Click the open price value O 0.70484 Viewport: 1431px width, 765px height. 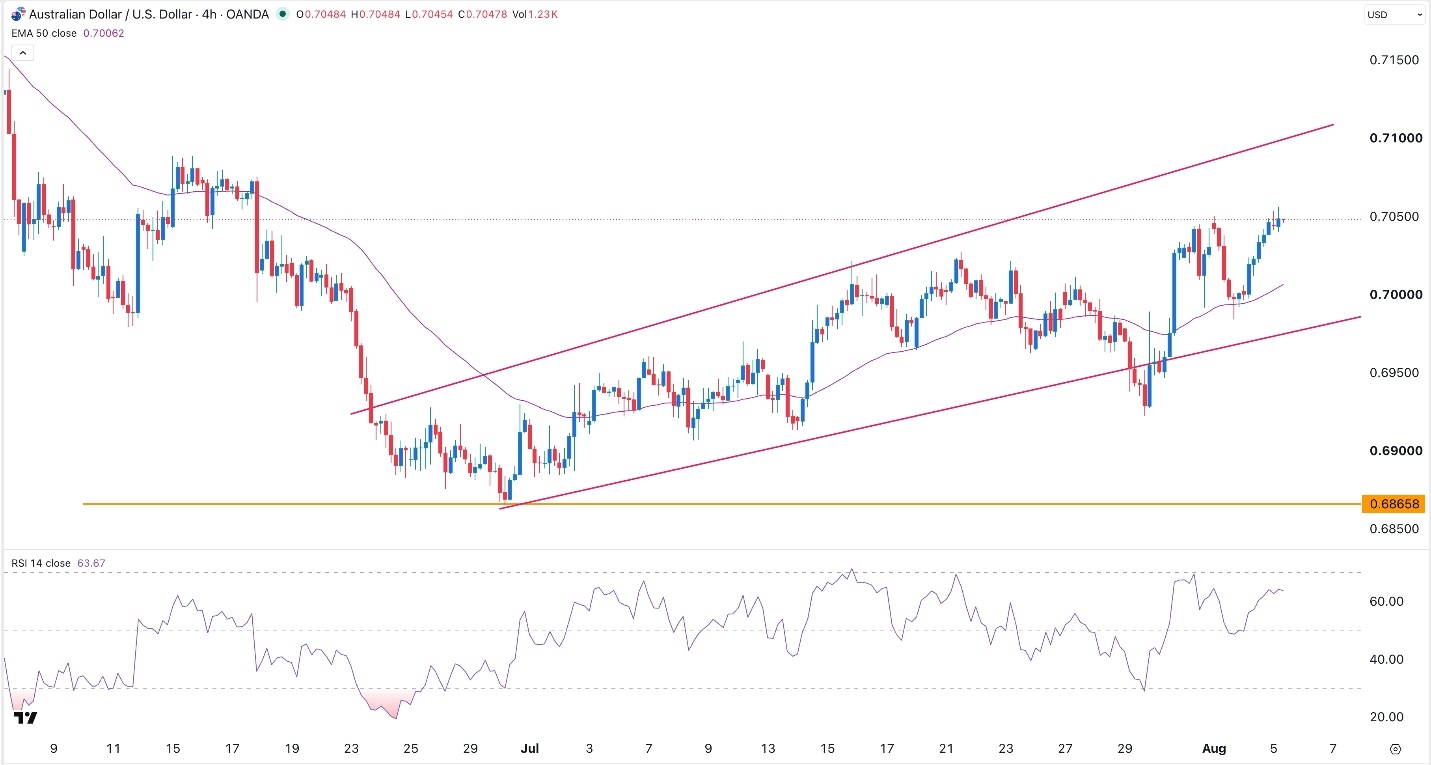pos(323,13)
